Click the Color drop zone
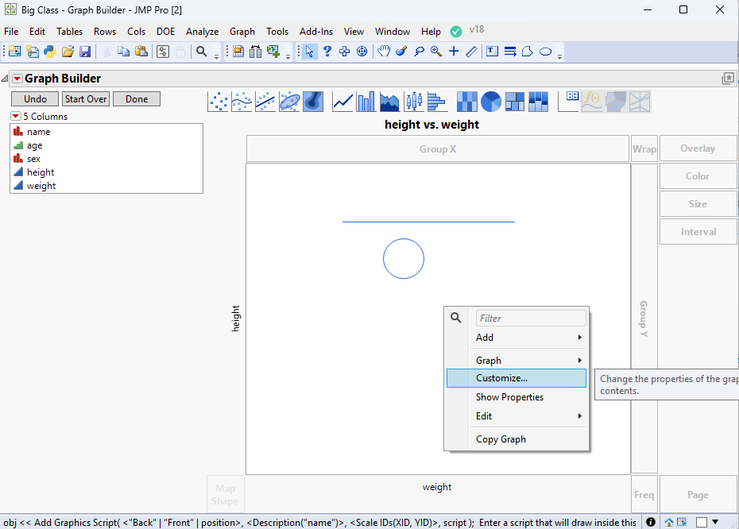Viewport: 739px width, 529px height. click(x=697, y=176)
